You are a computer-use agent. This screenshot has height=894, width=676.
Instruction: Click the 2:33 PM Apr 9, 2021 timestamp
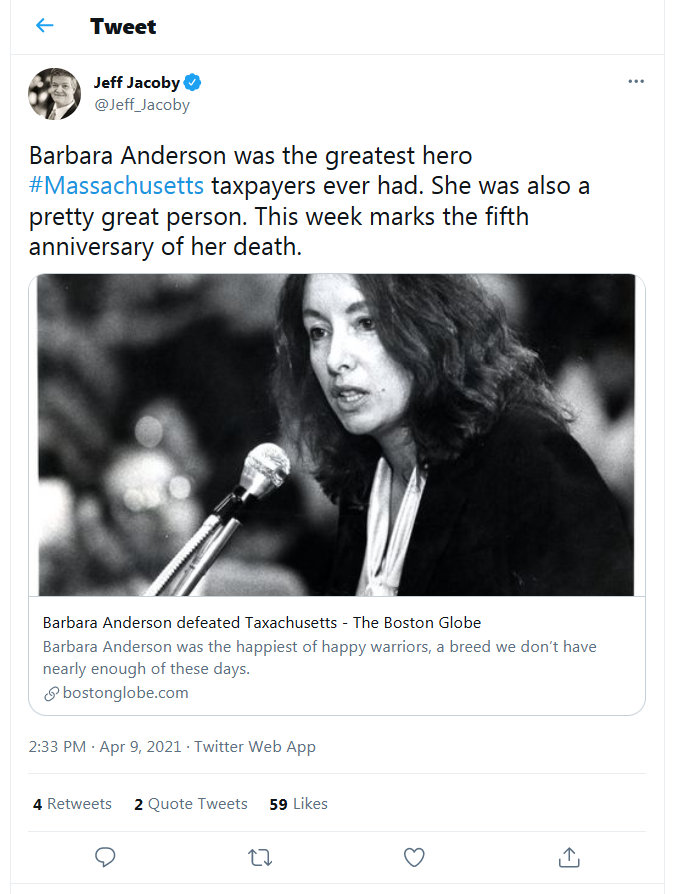click(105, 747)
